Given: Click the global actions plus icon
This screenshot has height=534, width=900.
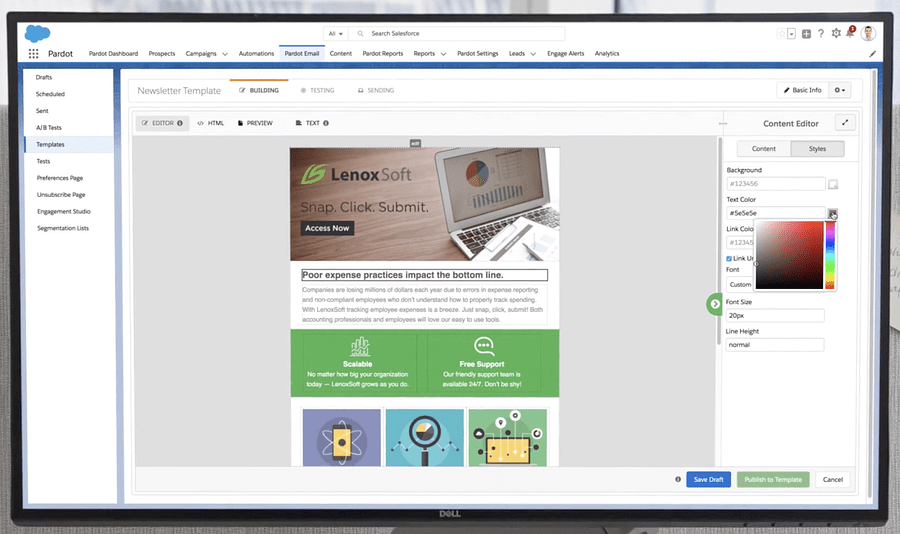Looking at the screenshot, I should coord(806,33).
